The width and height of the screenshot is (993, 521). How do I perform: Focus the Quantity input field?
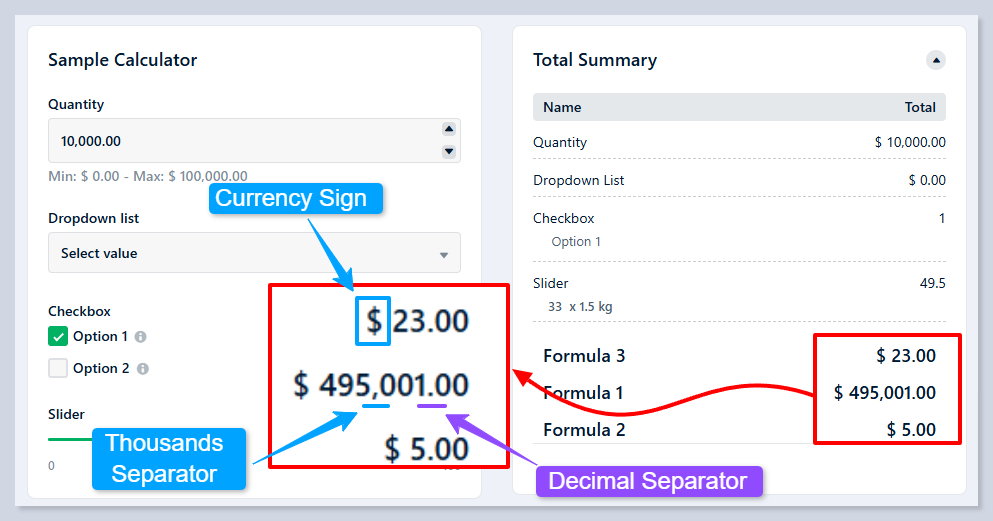coord(240,141)
